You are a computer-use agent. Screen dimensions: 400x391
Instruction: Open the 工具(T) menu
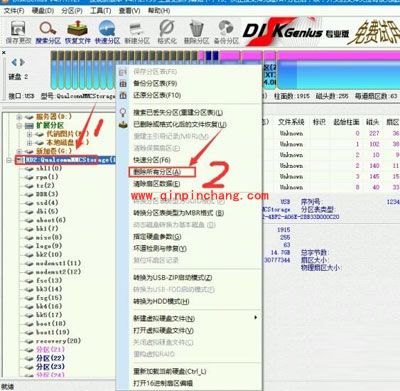(101, 11)
